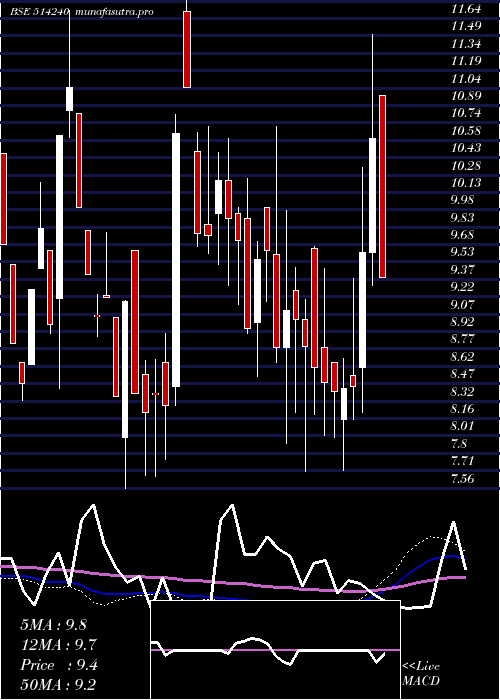Select the 10.13 price axis label
Screen dimensions: 500x700
pos(466,183)
